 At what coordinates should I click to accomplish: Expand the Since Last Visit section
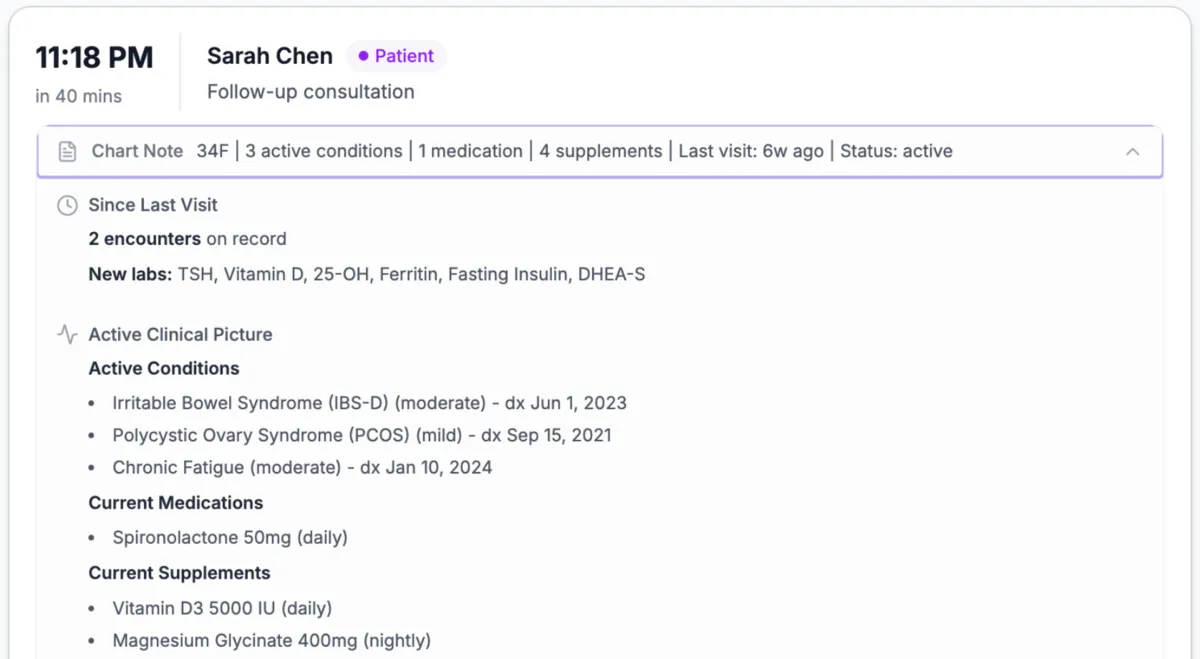[153, 205]
